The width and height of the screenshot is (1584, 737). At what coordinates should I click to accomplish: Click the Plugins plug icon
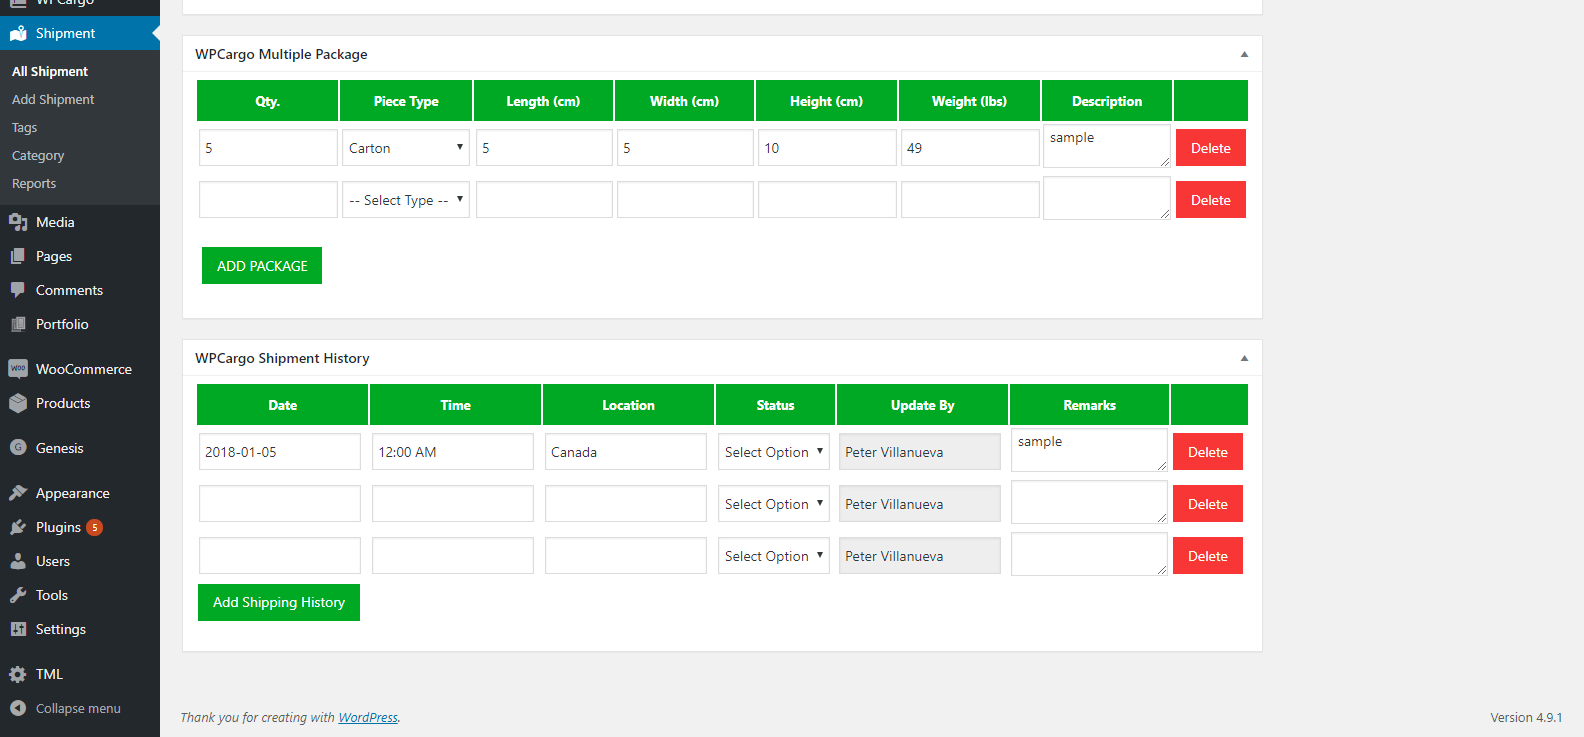coord(18,527)
